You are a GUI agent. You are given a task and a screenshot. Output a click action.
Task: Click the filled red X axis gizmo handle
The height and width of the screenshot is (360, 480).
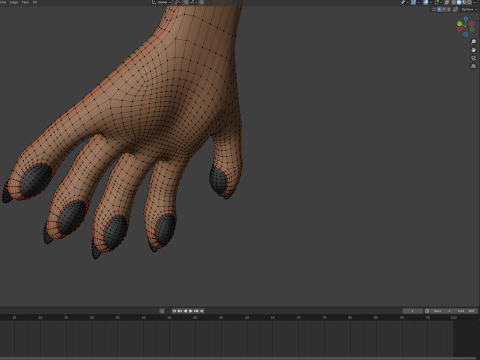[x=460, y=29]
